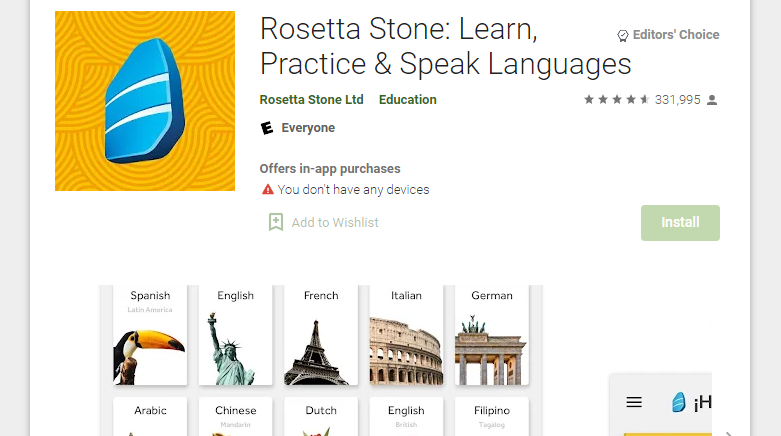Viewport: 781px width, 436px height.
Task: Select the English Statue of Liberty card
Action: pos(236,335)
